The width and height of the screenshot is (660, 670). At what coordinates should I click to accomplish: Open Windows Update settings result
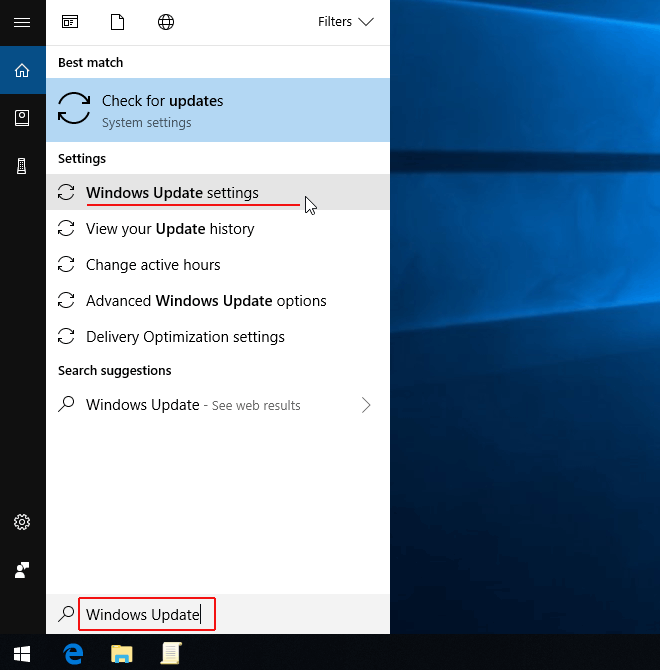pos(218,193)
